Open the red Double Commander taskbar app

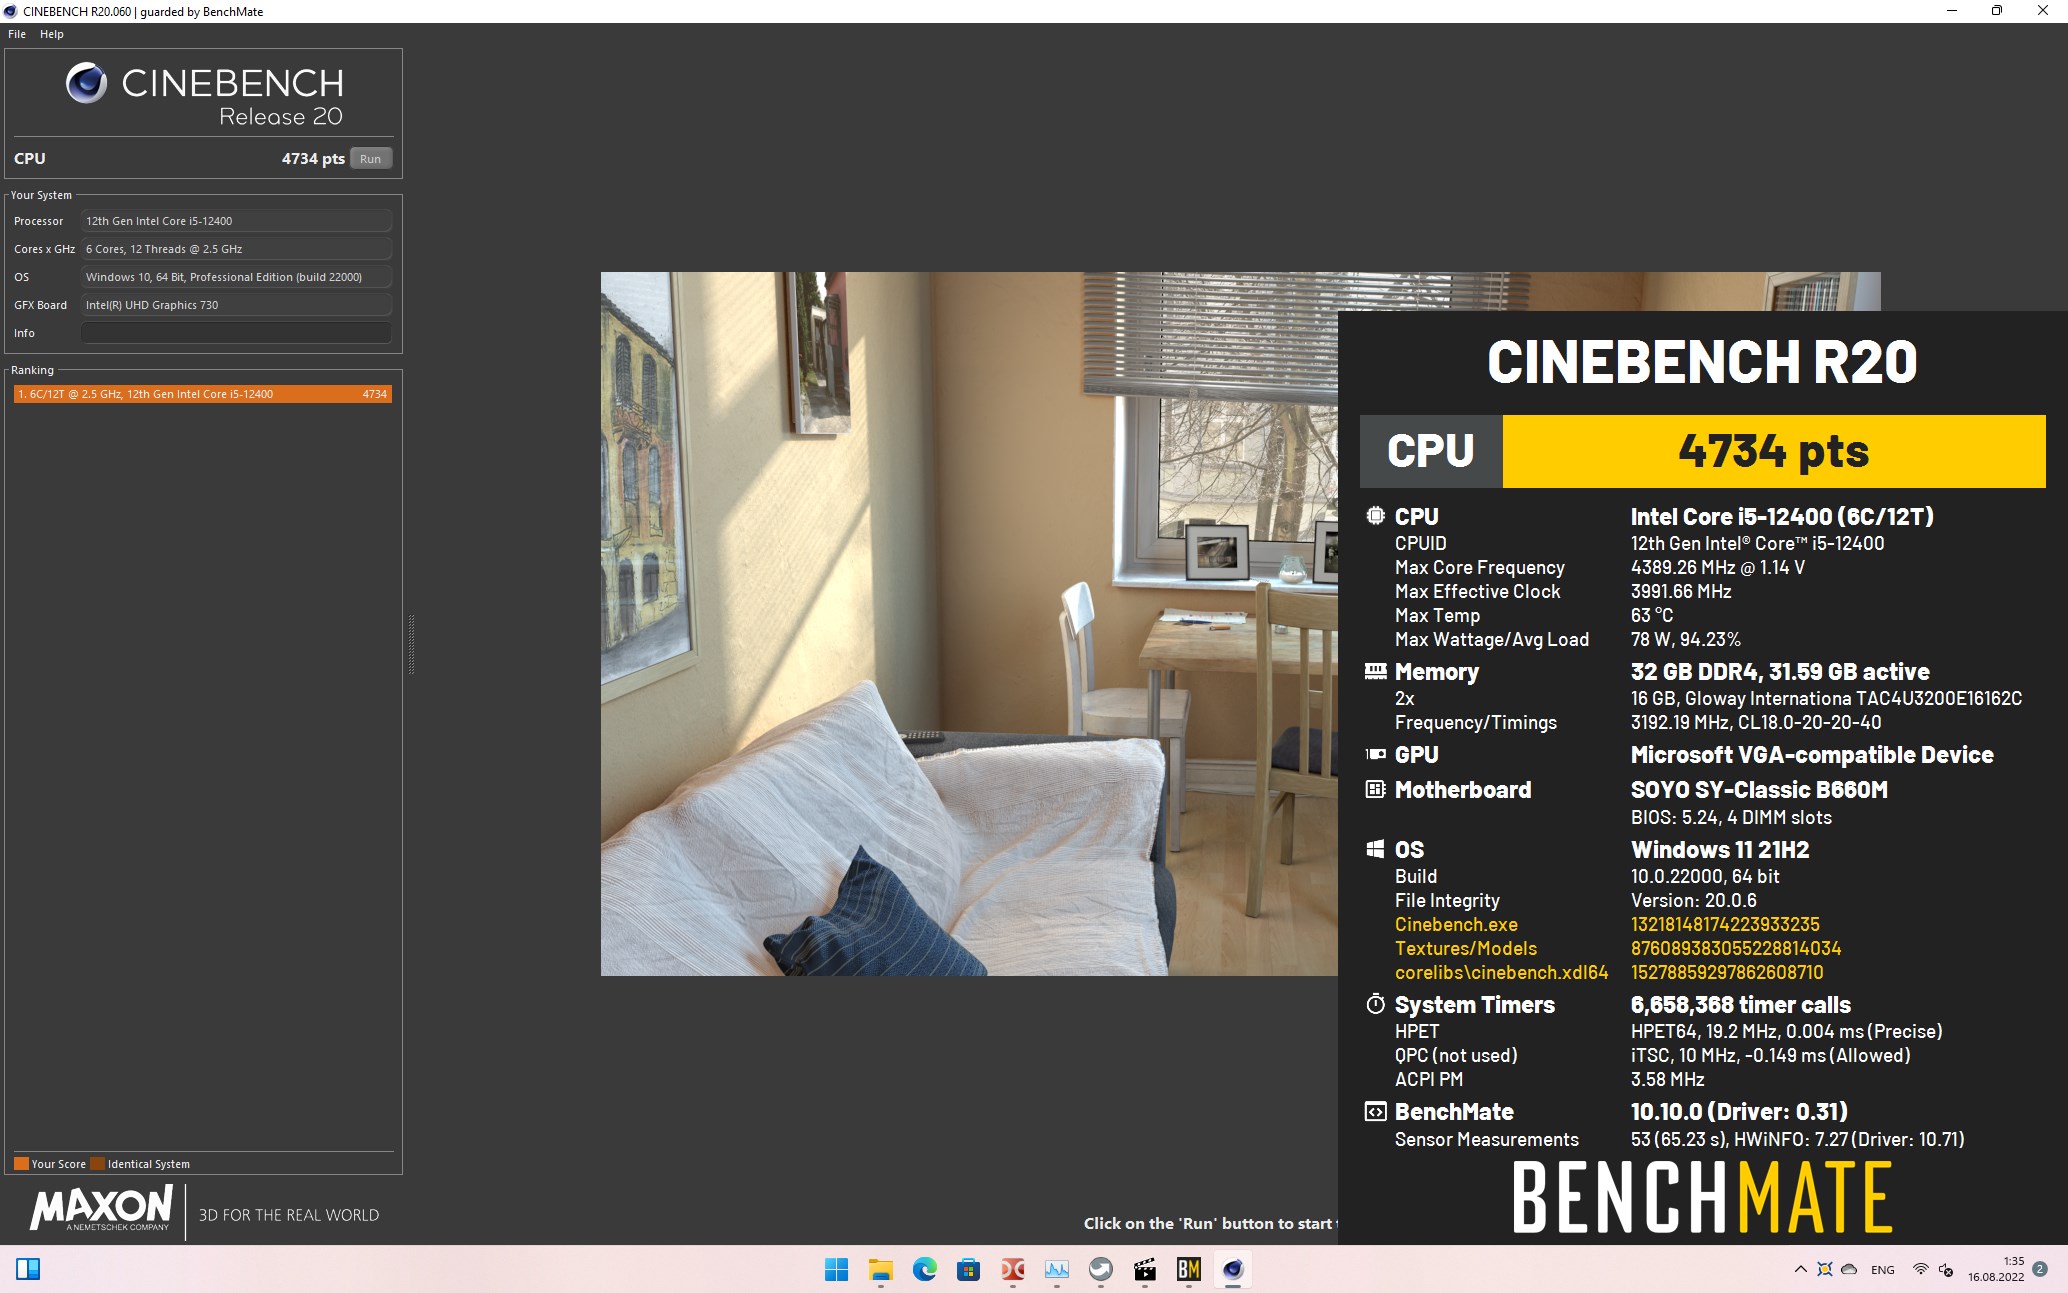(x=1013, y=1269)
